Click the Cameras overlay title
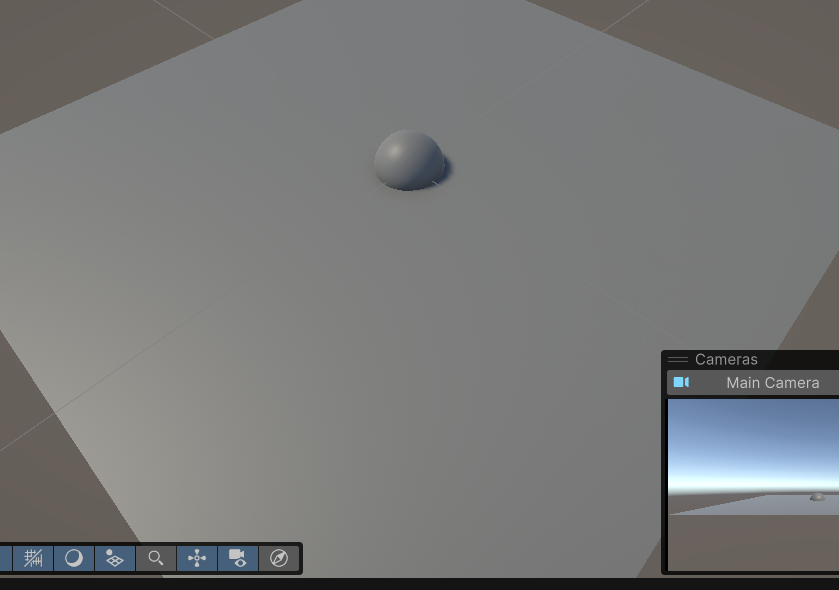 pyautogui.click(x=726, y=360)
